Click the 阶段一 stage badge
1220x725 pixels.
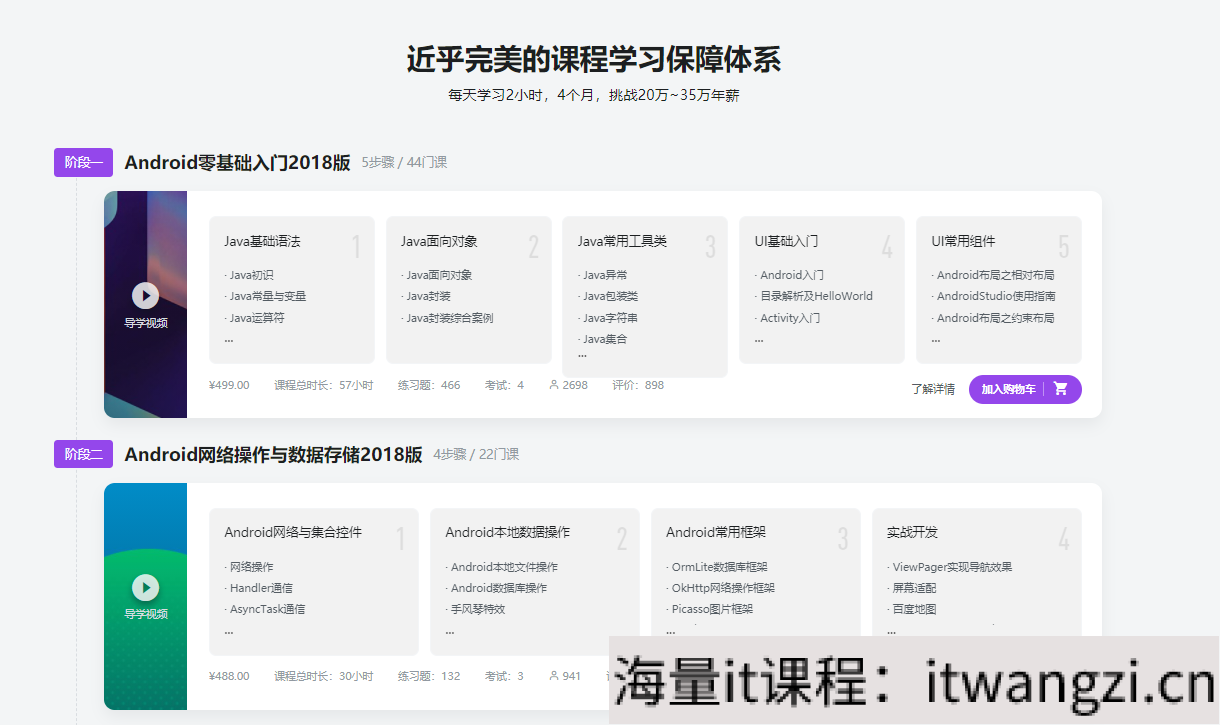[83, 161]
